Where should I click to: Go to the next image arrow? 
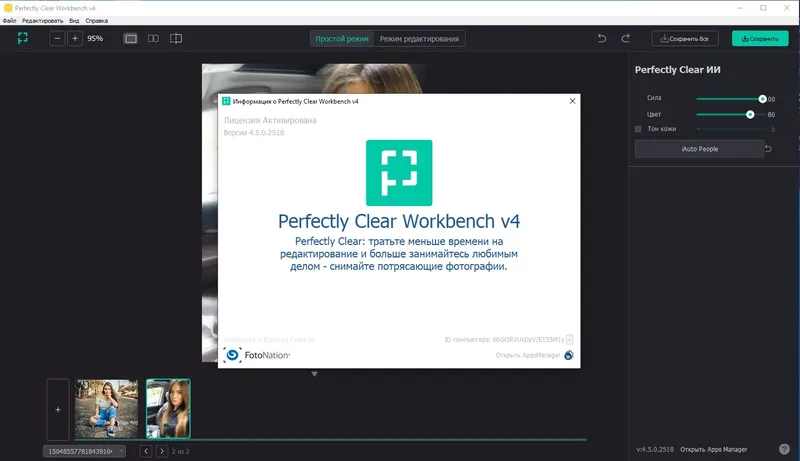(x=162, y=451)
